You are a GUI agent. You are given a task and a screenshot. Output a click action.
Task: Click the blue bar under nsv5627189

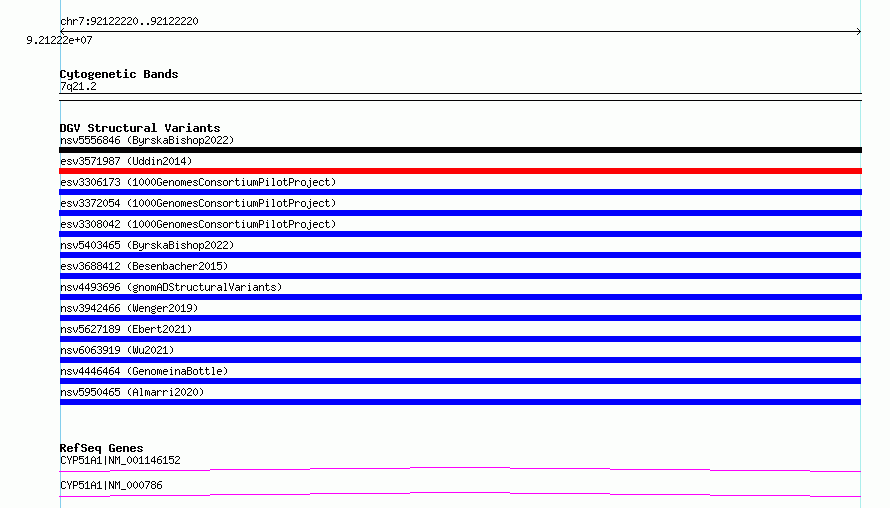tap(460, 339)
